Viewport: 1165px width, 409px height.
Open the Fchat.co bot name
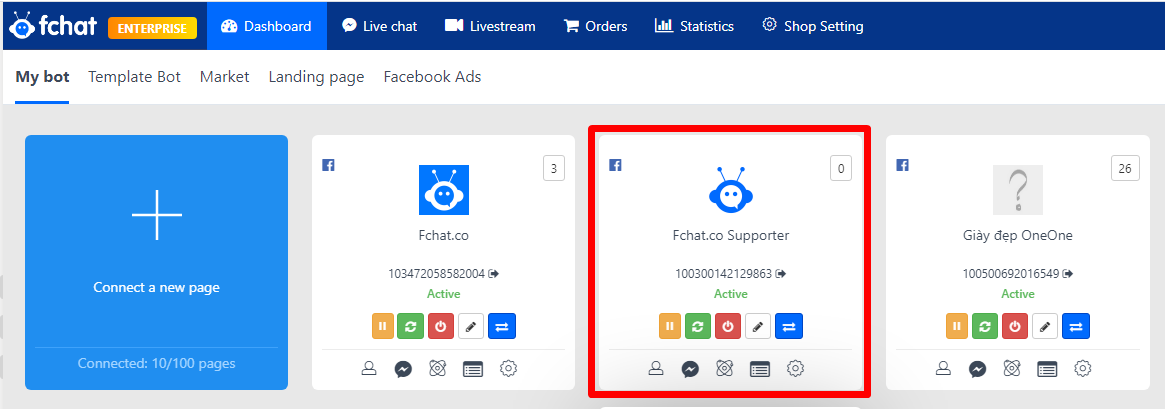coord(444,236)
